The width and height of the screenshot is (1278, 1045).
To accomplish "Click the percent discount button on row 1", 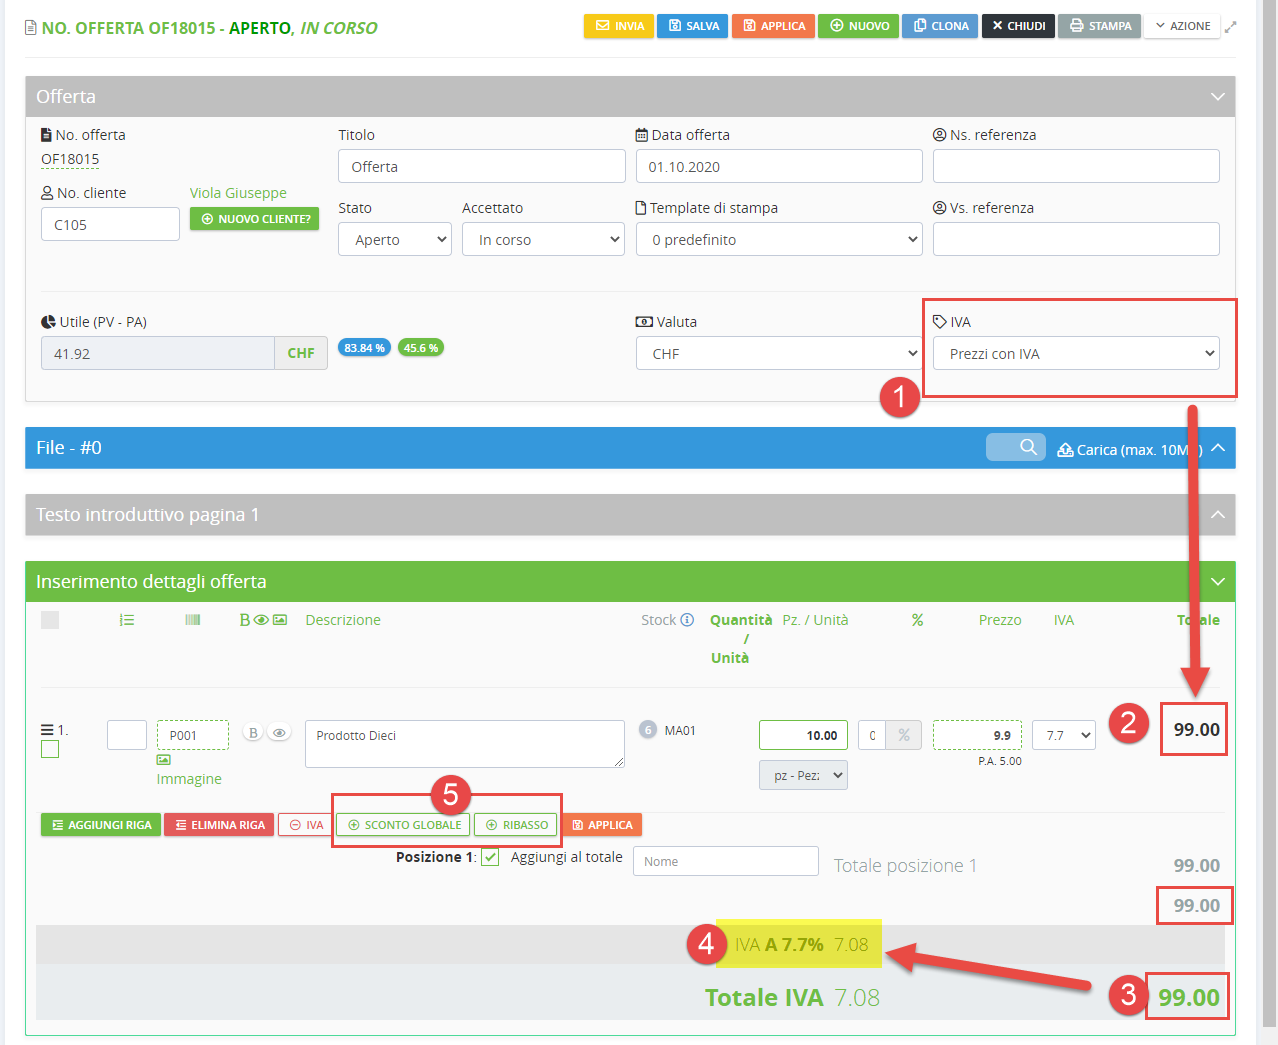I will tap(903, 735).
